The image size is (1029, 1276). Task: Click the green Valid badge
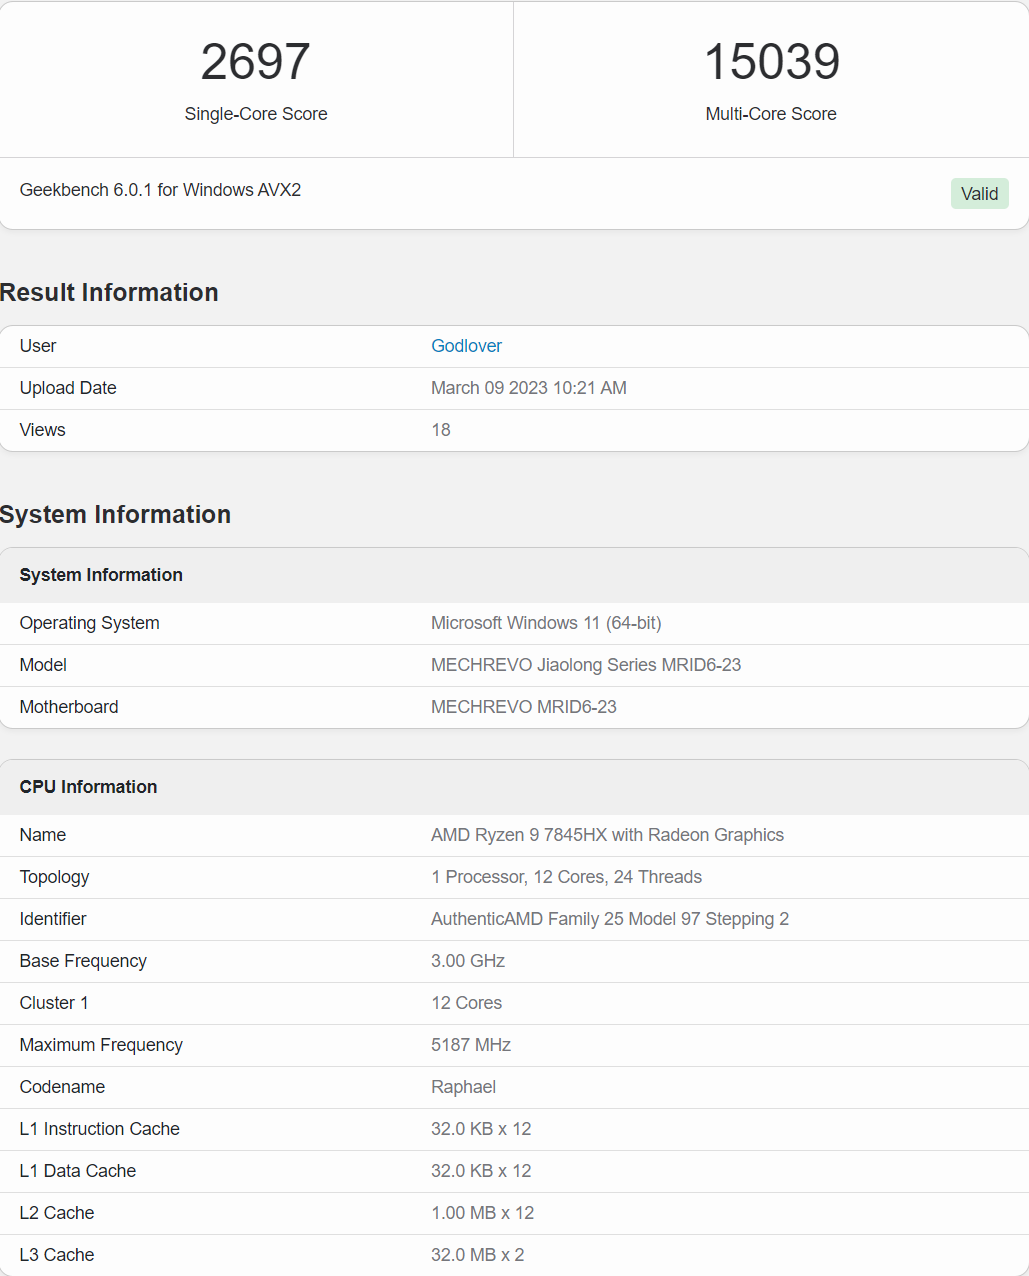[x=979, y=194]
